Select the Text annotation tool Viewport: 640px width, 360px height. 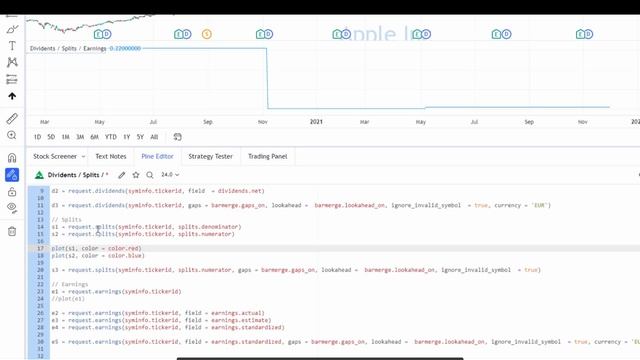coord(12,46)
